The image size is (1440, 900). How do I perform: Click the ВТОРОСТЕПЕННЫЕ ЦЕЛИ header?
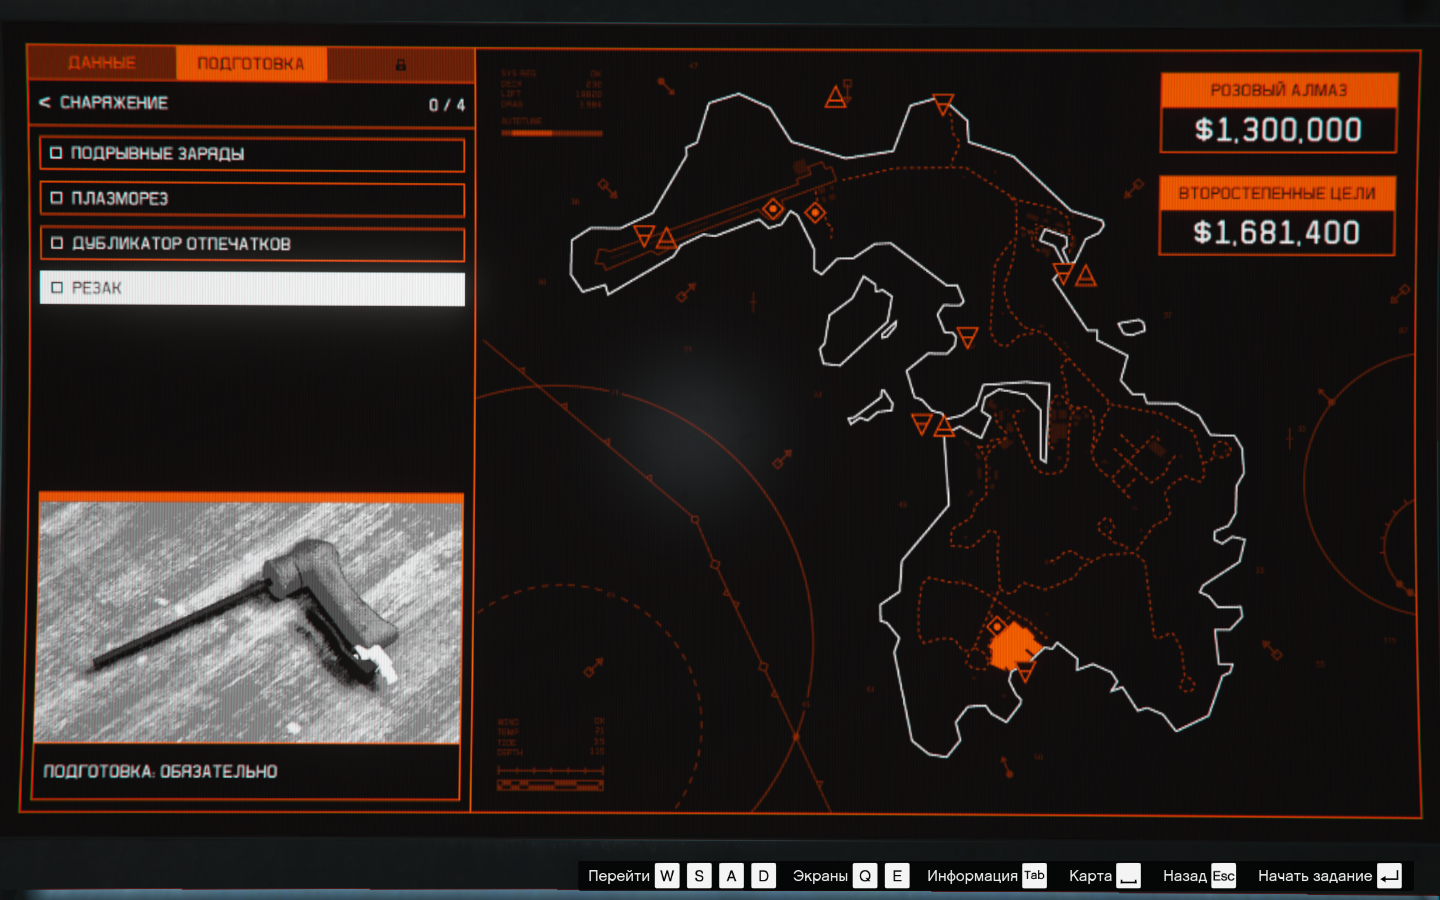pyautogui.click(x=1277, y=193)
